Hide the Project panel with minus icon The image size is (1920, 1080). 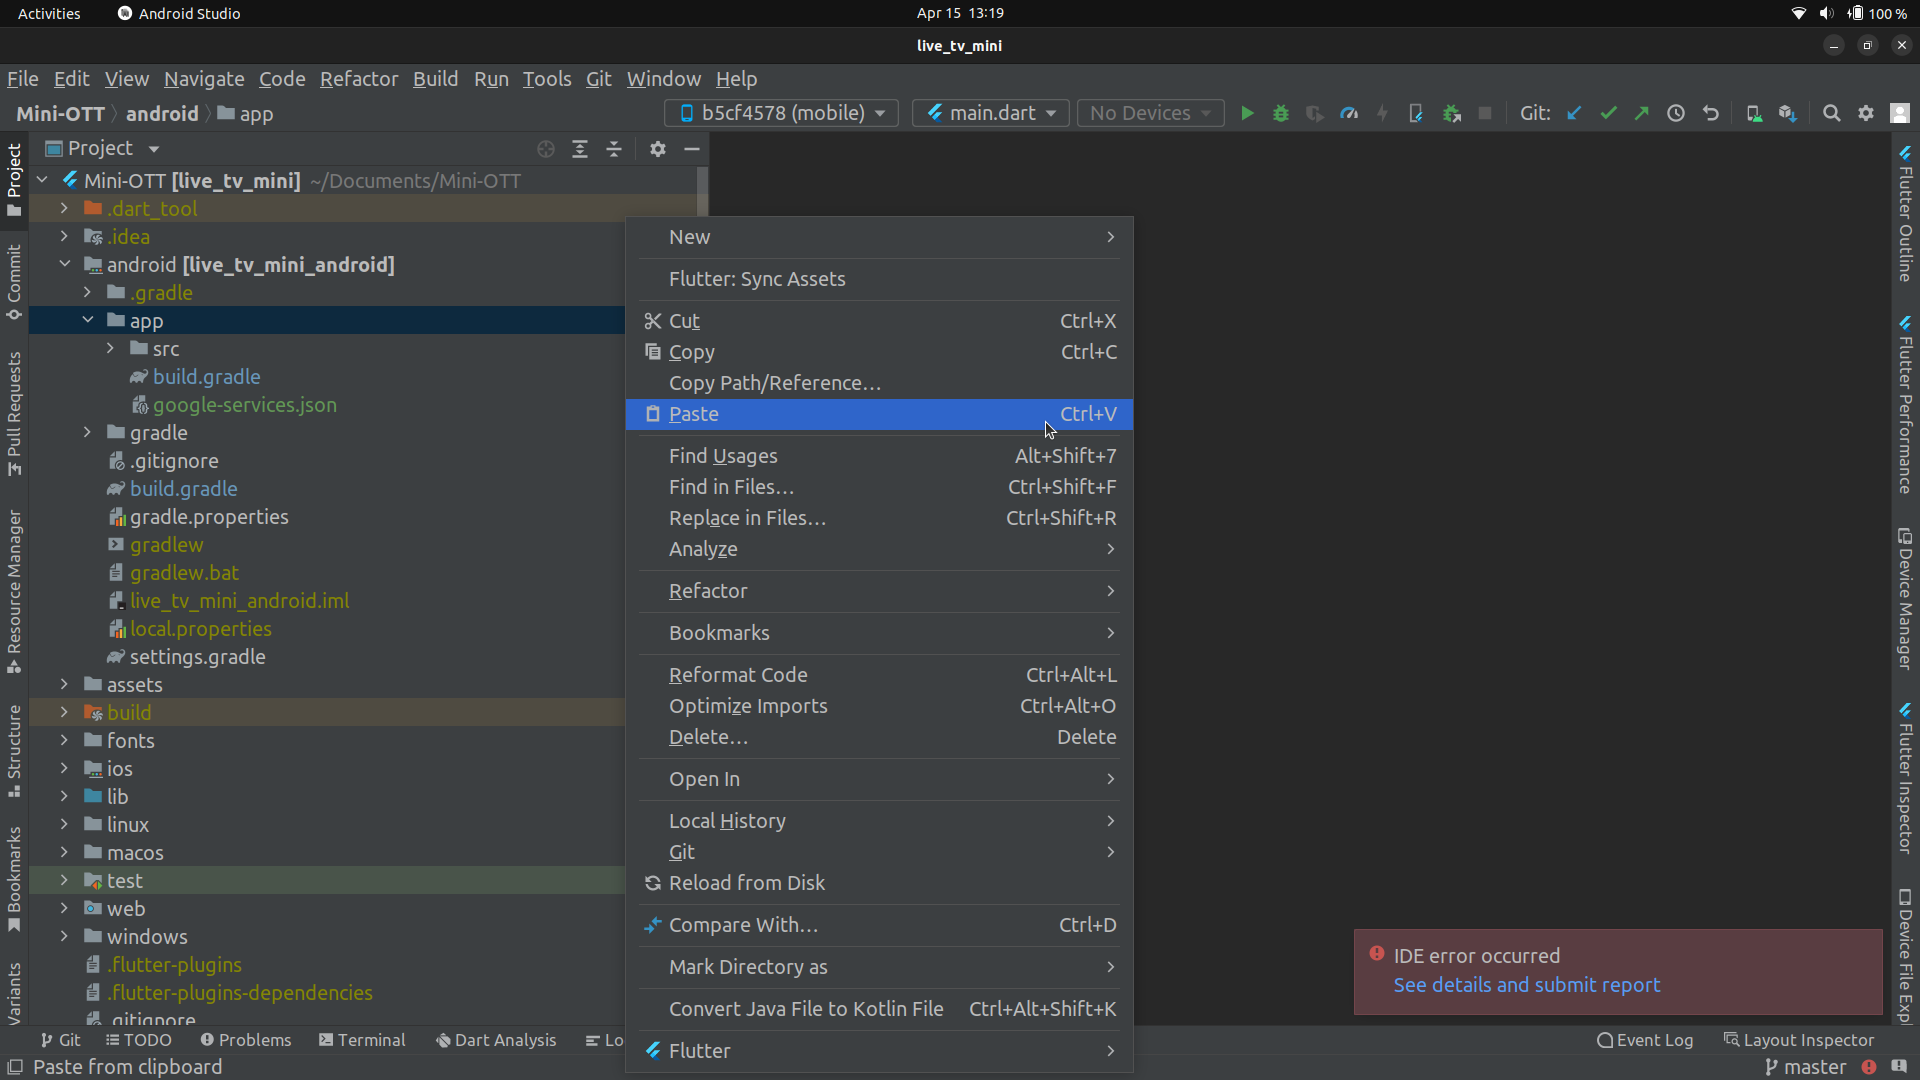click(691, 149)
